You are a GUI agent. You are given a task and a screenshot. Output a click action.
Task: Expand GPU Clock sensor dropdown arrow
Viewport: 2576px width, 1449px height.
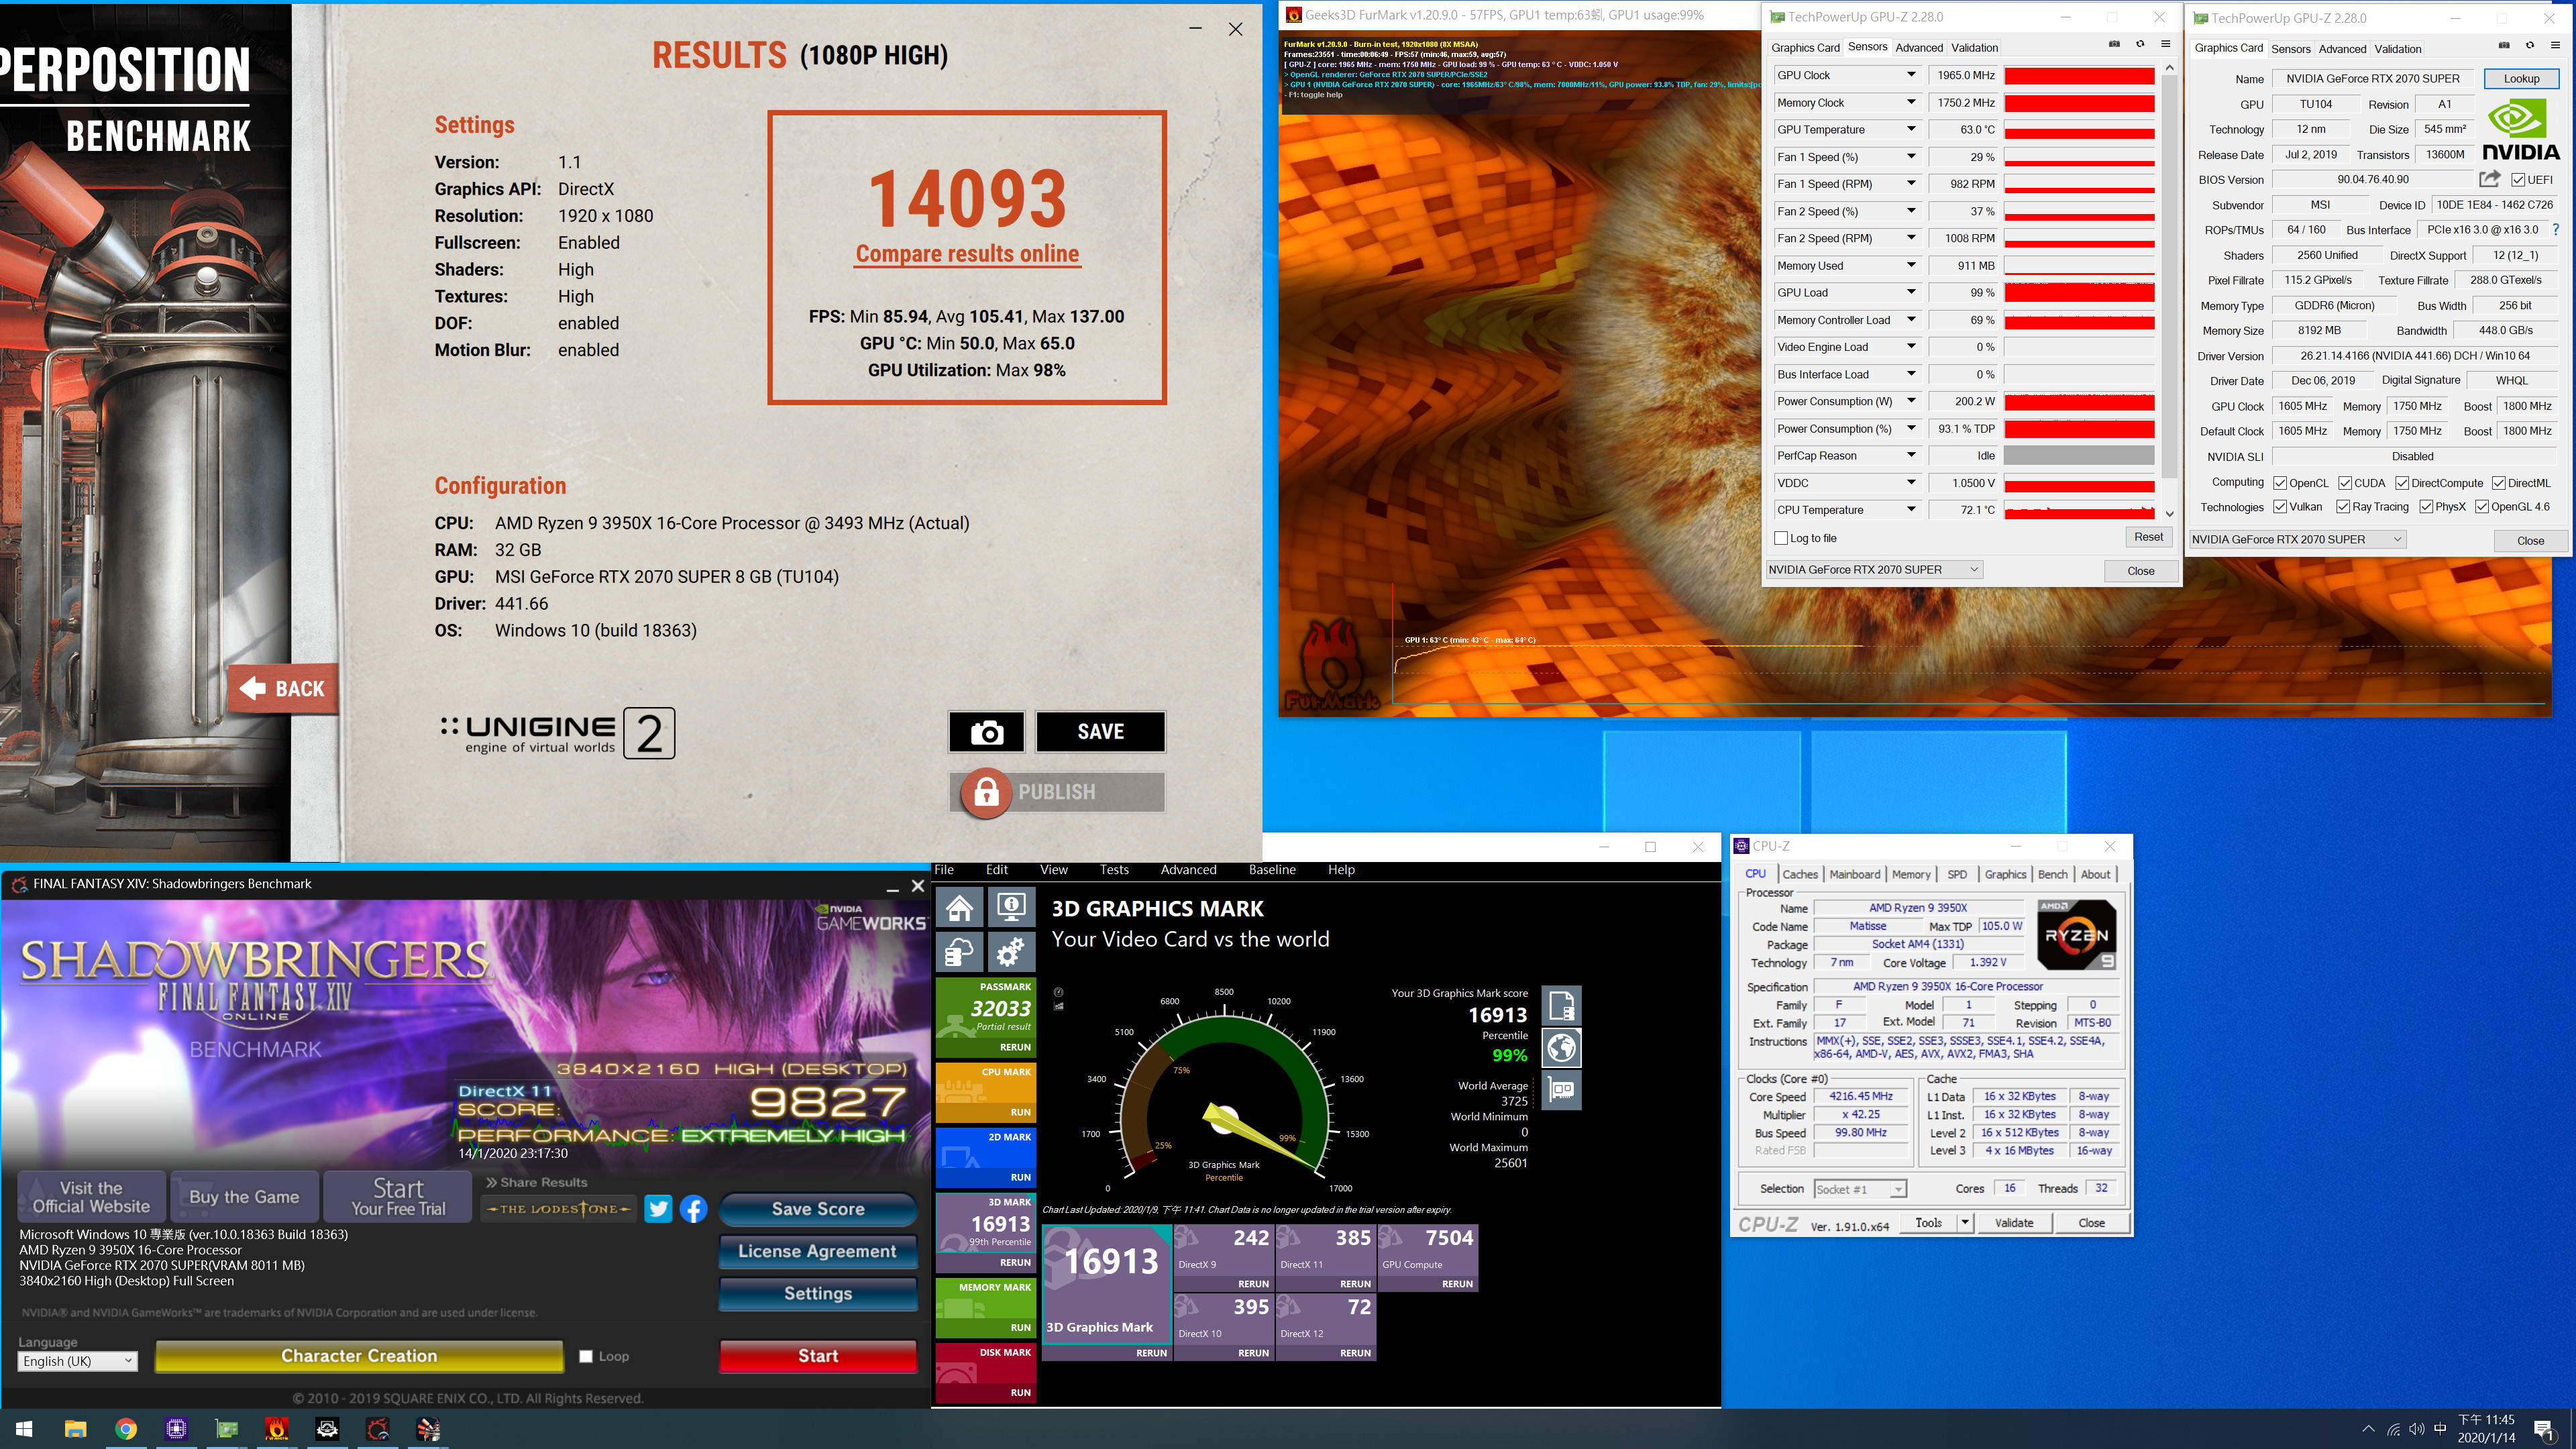pyautogui.click(x=1911, y=75)
